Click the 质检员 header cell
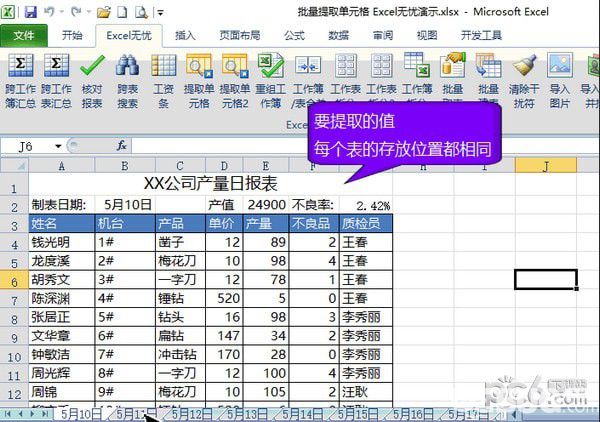 [x=366, y=223]
